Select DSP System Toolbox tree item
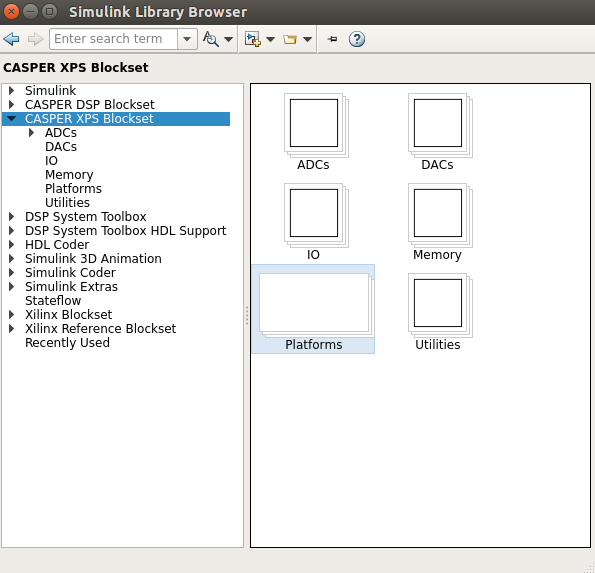595x573 pixels. pos(86,216)
